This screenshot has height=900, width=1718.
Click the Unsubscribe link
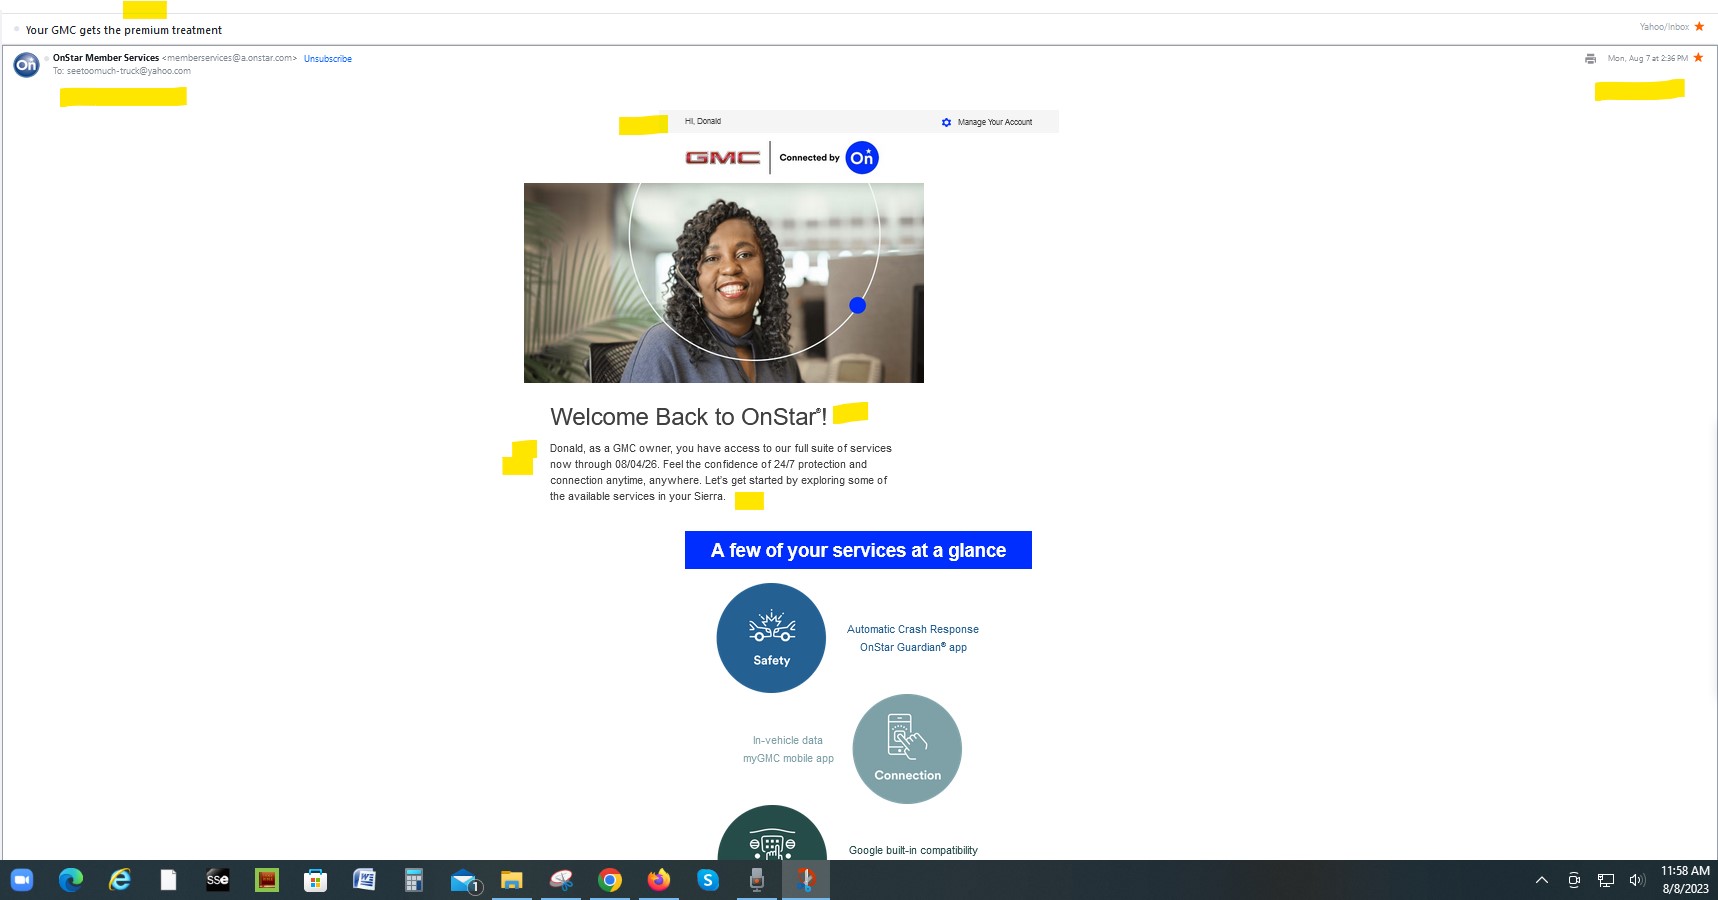click(327, 59)
